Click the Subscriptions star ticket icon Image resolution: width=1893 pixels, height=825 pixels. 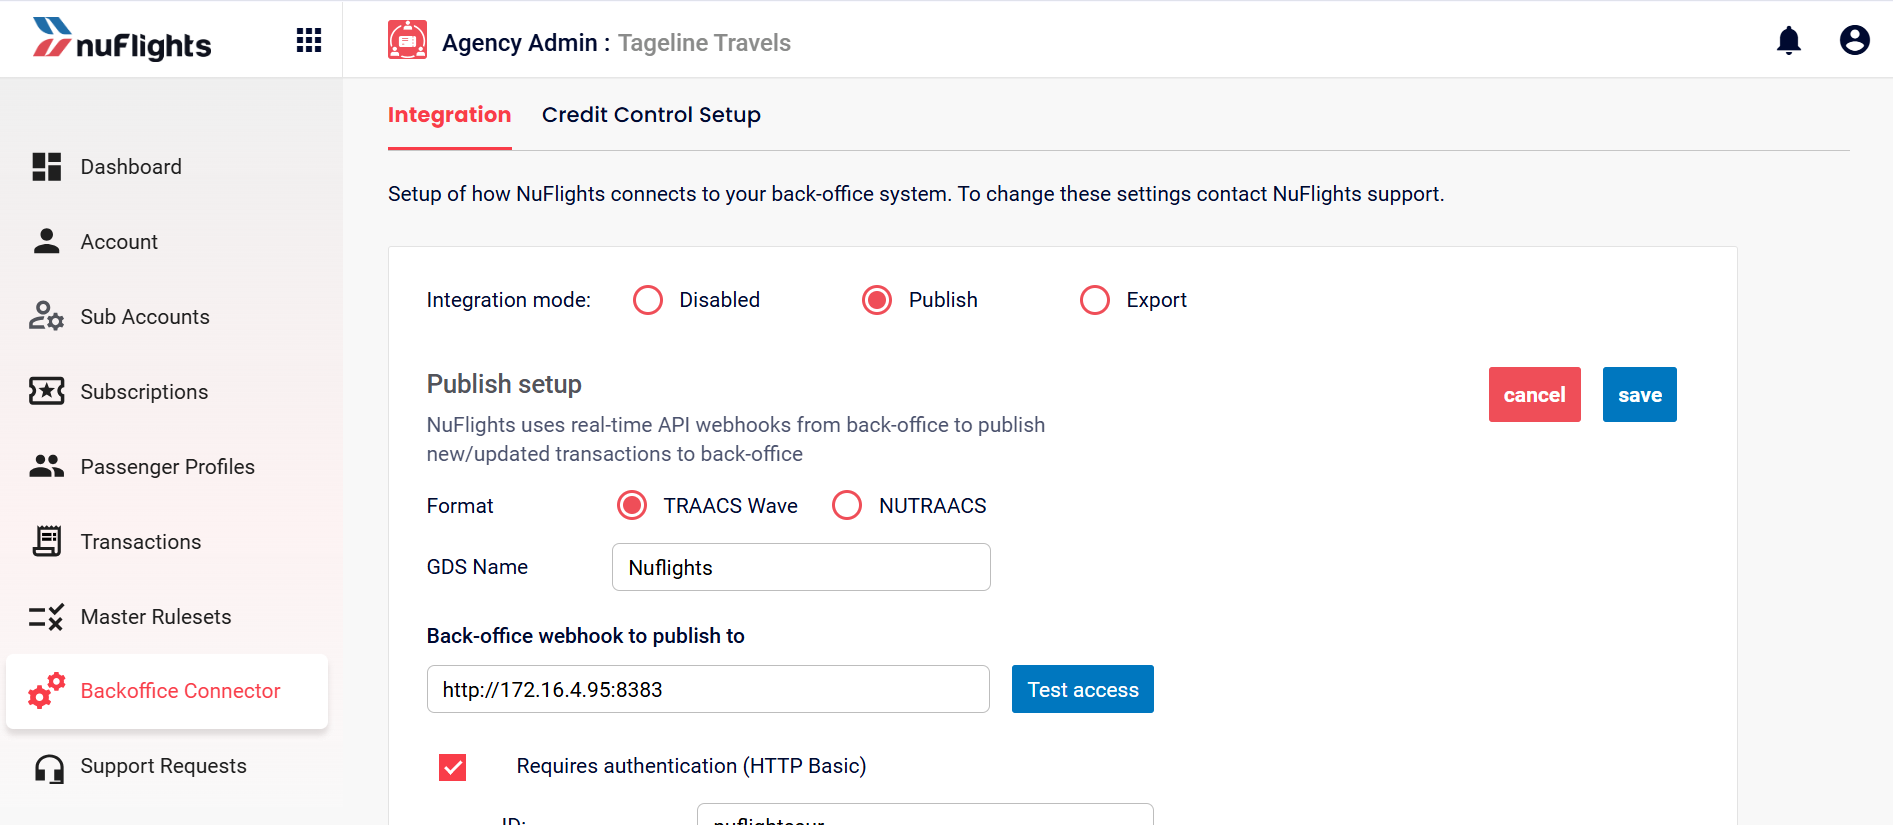[47, 391]
